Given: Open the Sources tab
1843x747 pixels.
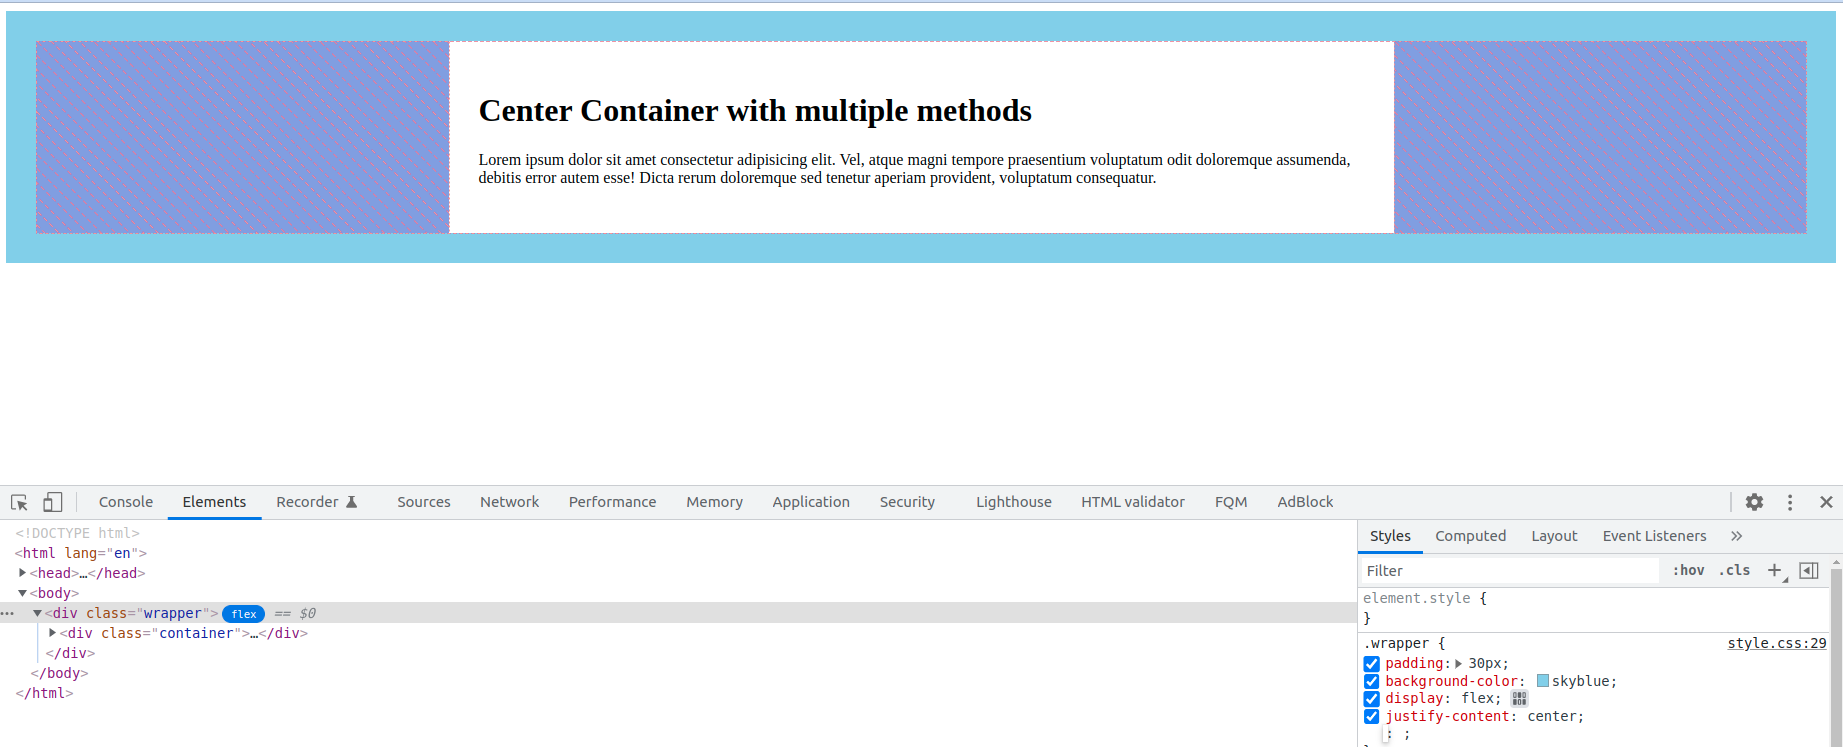Looking at the screenshot, I should [x=424, y=502].
